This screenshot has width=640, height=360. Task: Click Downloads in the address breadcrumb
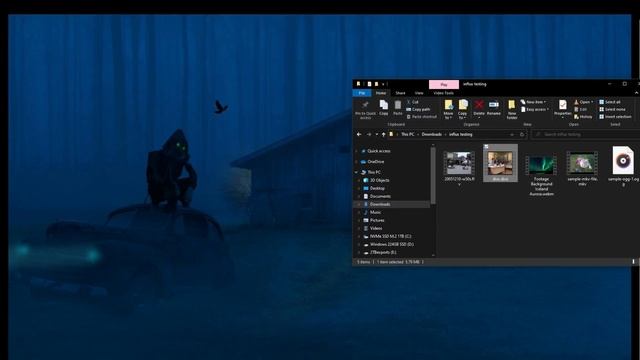431,134
